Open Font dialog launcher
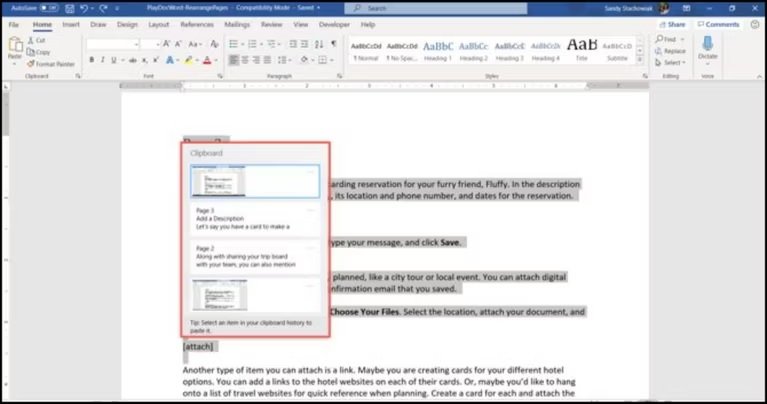Image resolution: width=767 pixels, height=404 pixels. 220,76
